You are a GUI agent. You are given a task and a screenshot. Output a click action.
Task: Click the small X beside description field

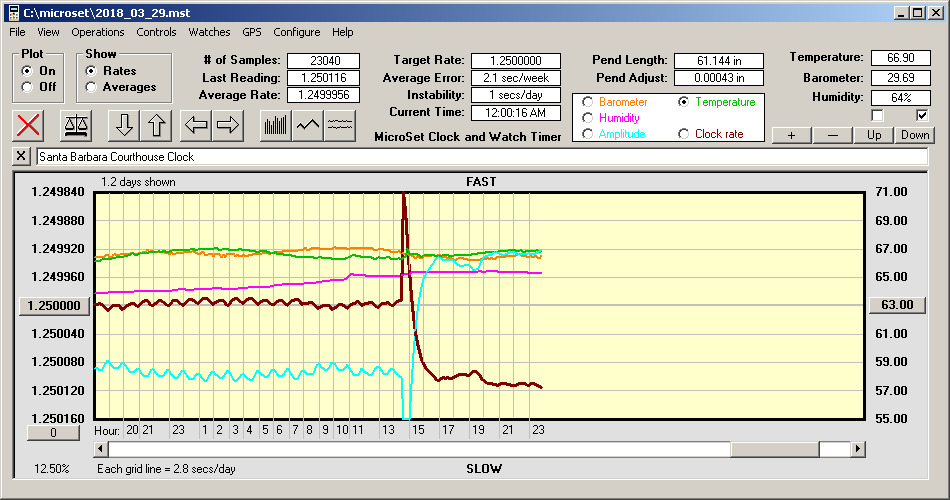(21, 156)
